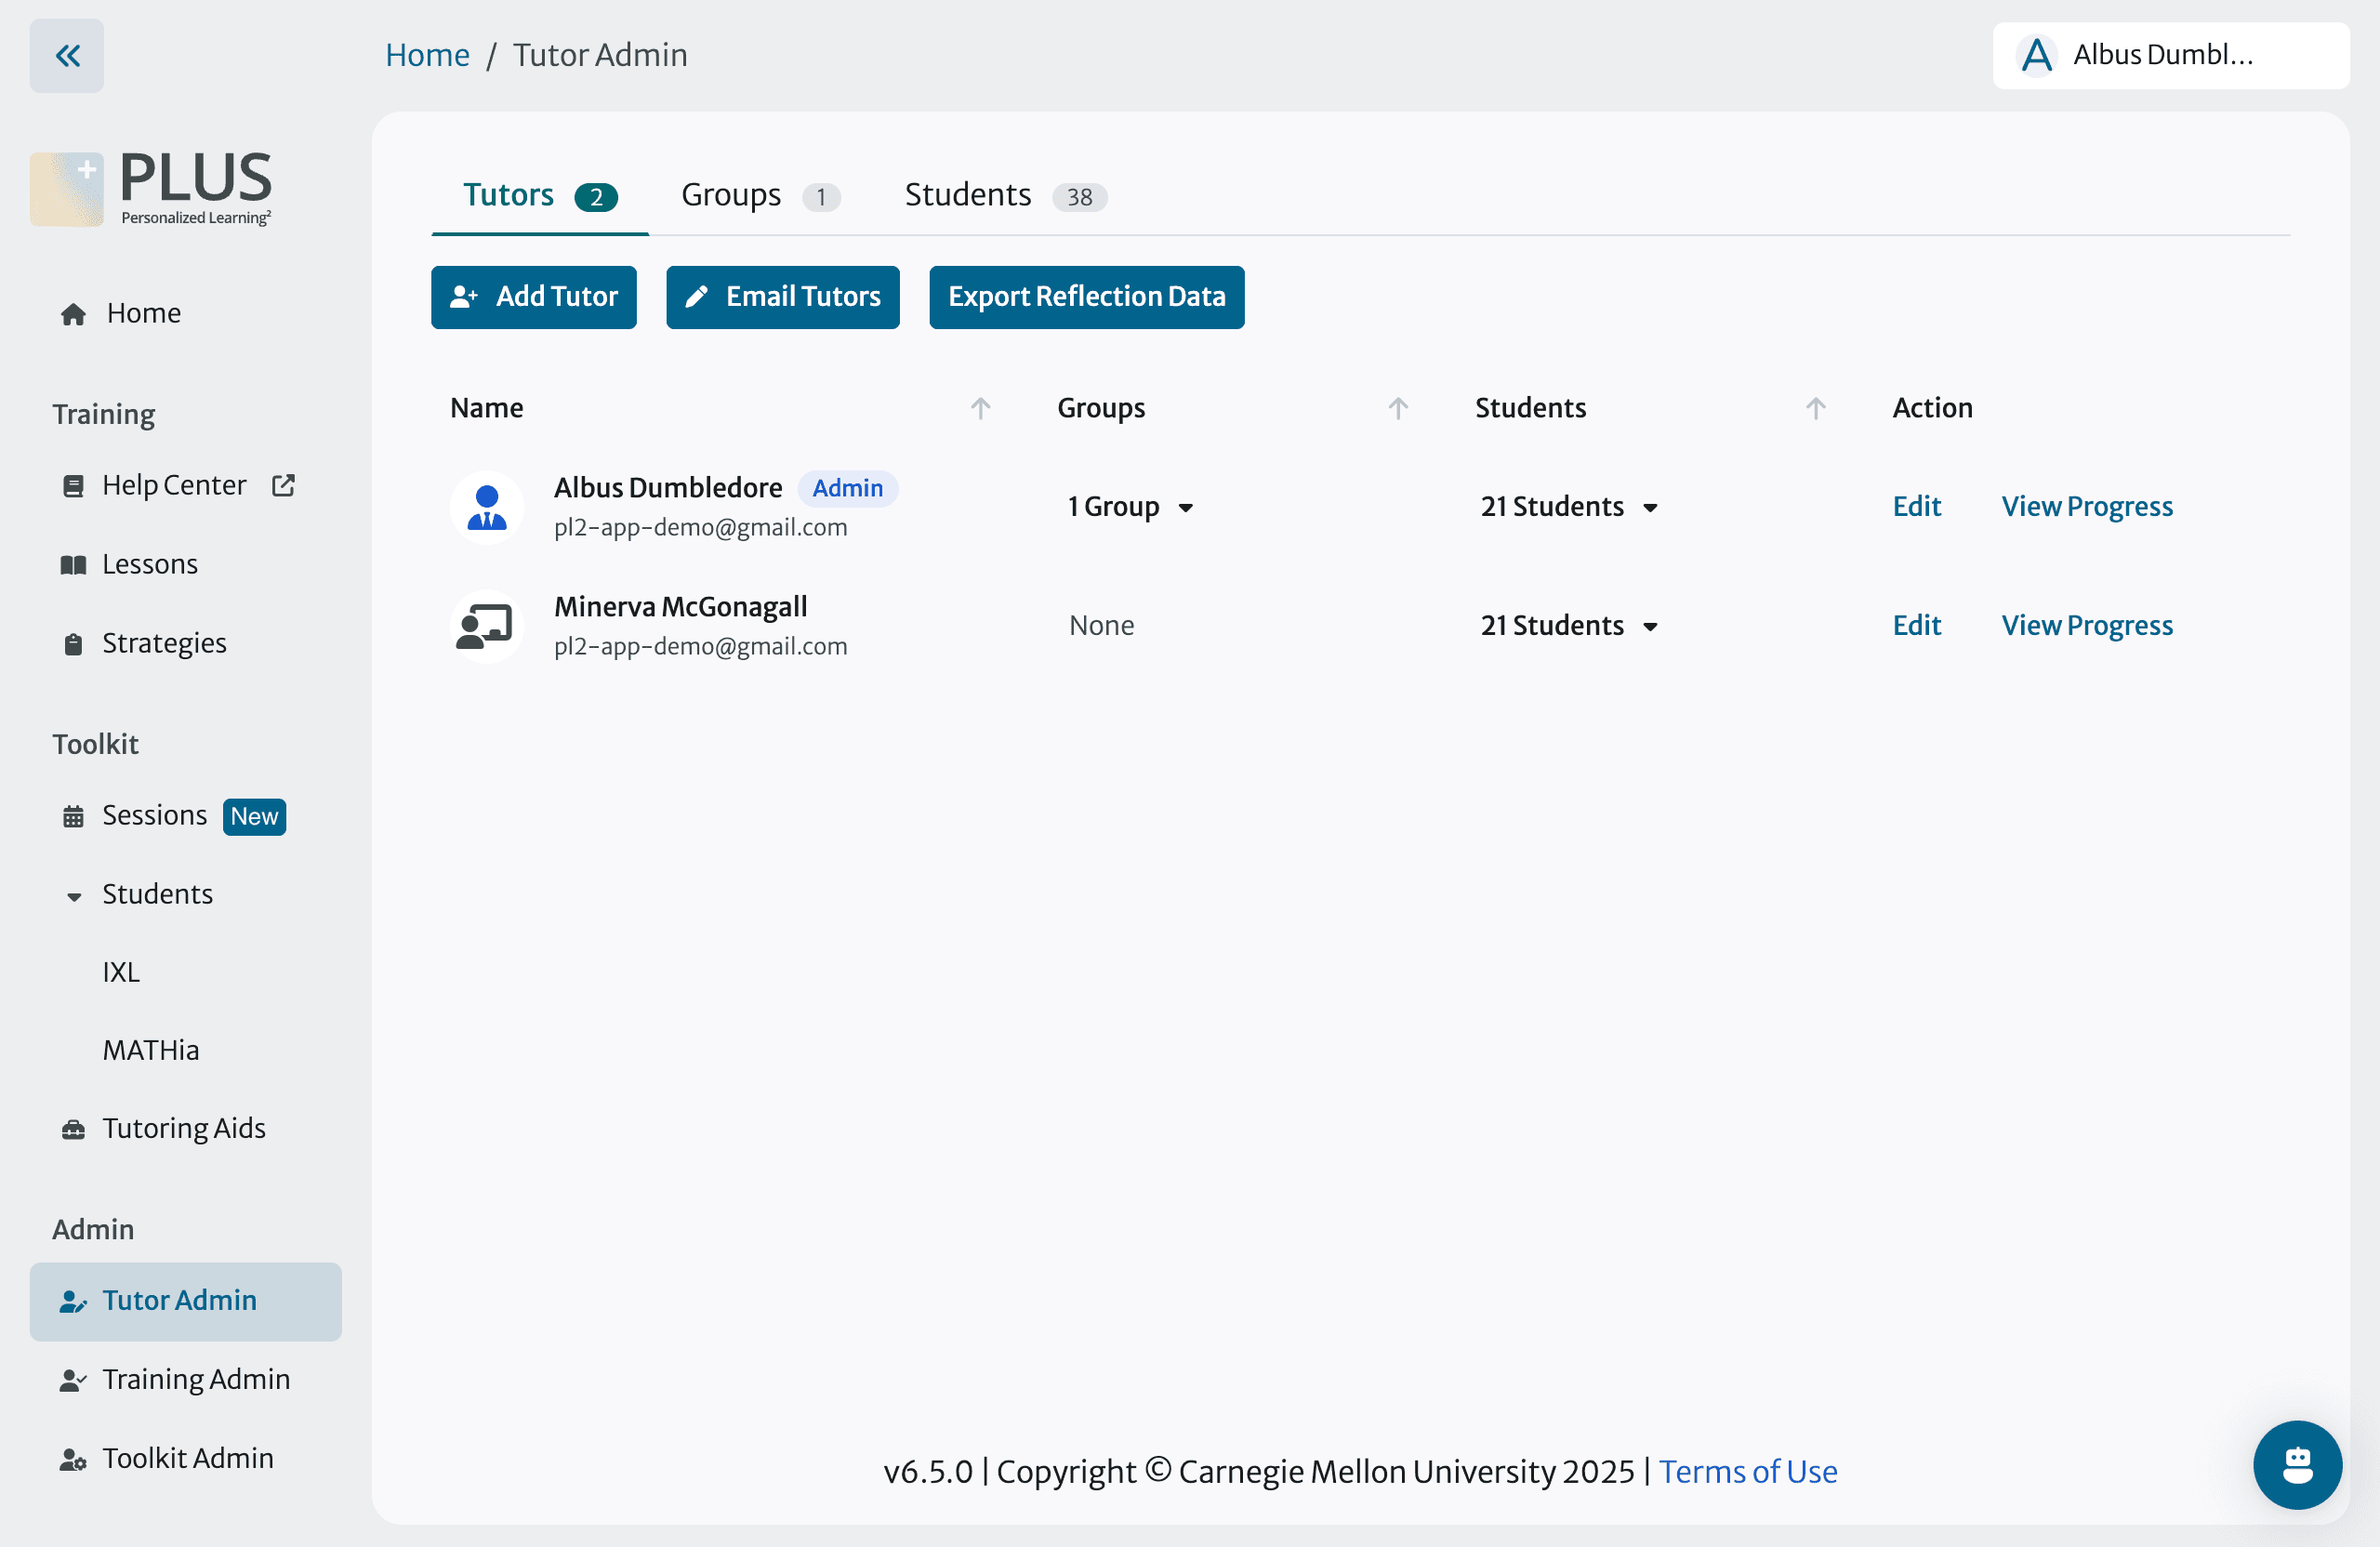Open the chatbot assistant icon

[x=2296, y=1464]
